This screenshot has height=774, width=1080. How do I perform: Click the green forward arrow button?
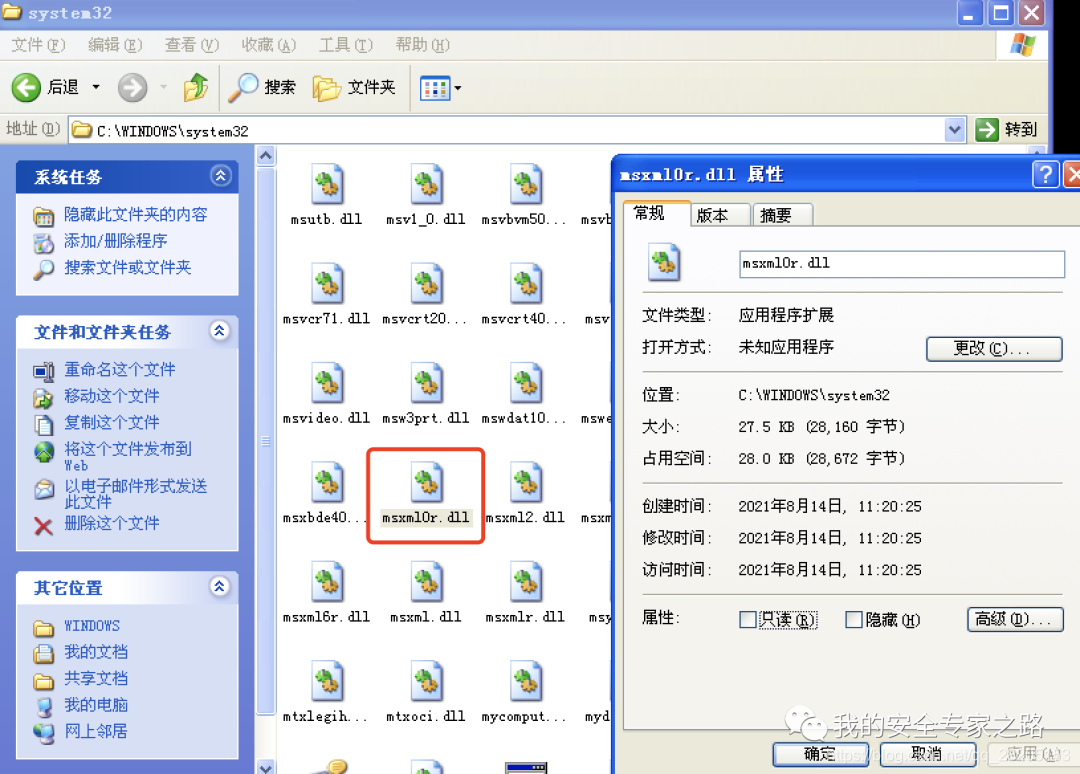132,87
